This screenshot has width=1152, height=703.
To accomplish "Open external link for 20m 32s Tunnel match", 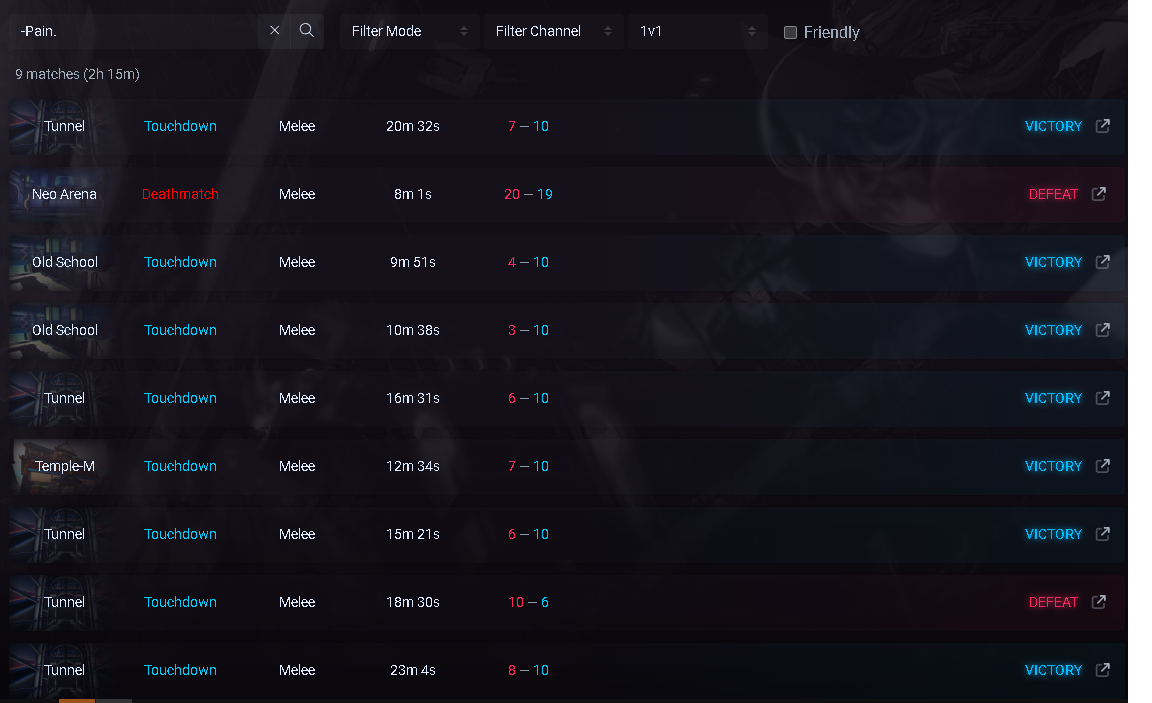I will tap(1103, 126).
